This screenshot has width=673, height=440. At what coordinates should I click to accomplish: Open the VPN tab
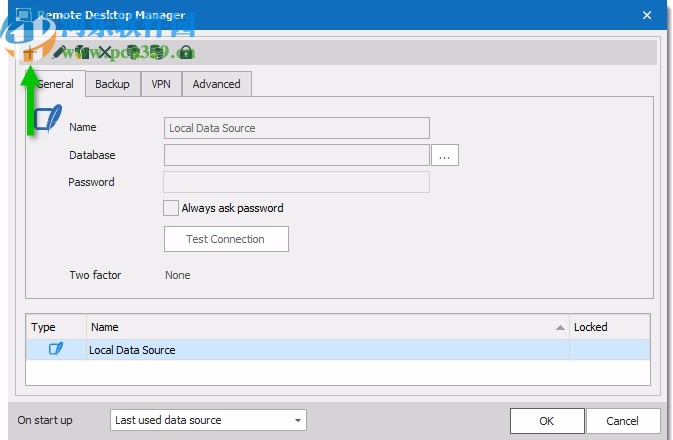161,84
